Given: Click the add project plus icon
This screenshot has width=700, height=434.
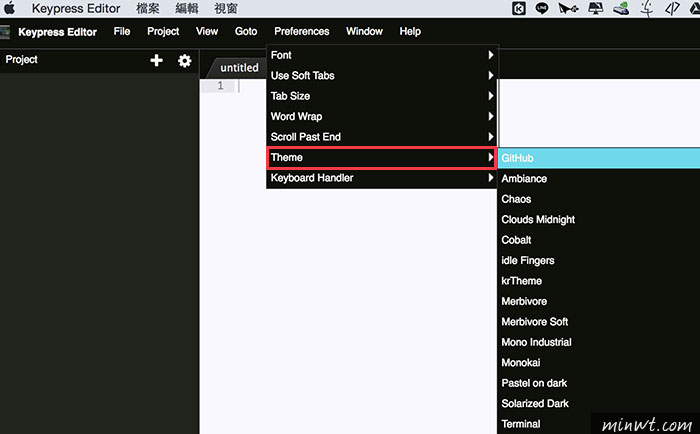Looking at the screenshot, I should click(156, 60).
